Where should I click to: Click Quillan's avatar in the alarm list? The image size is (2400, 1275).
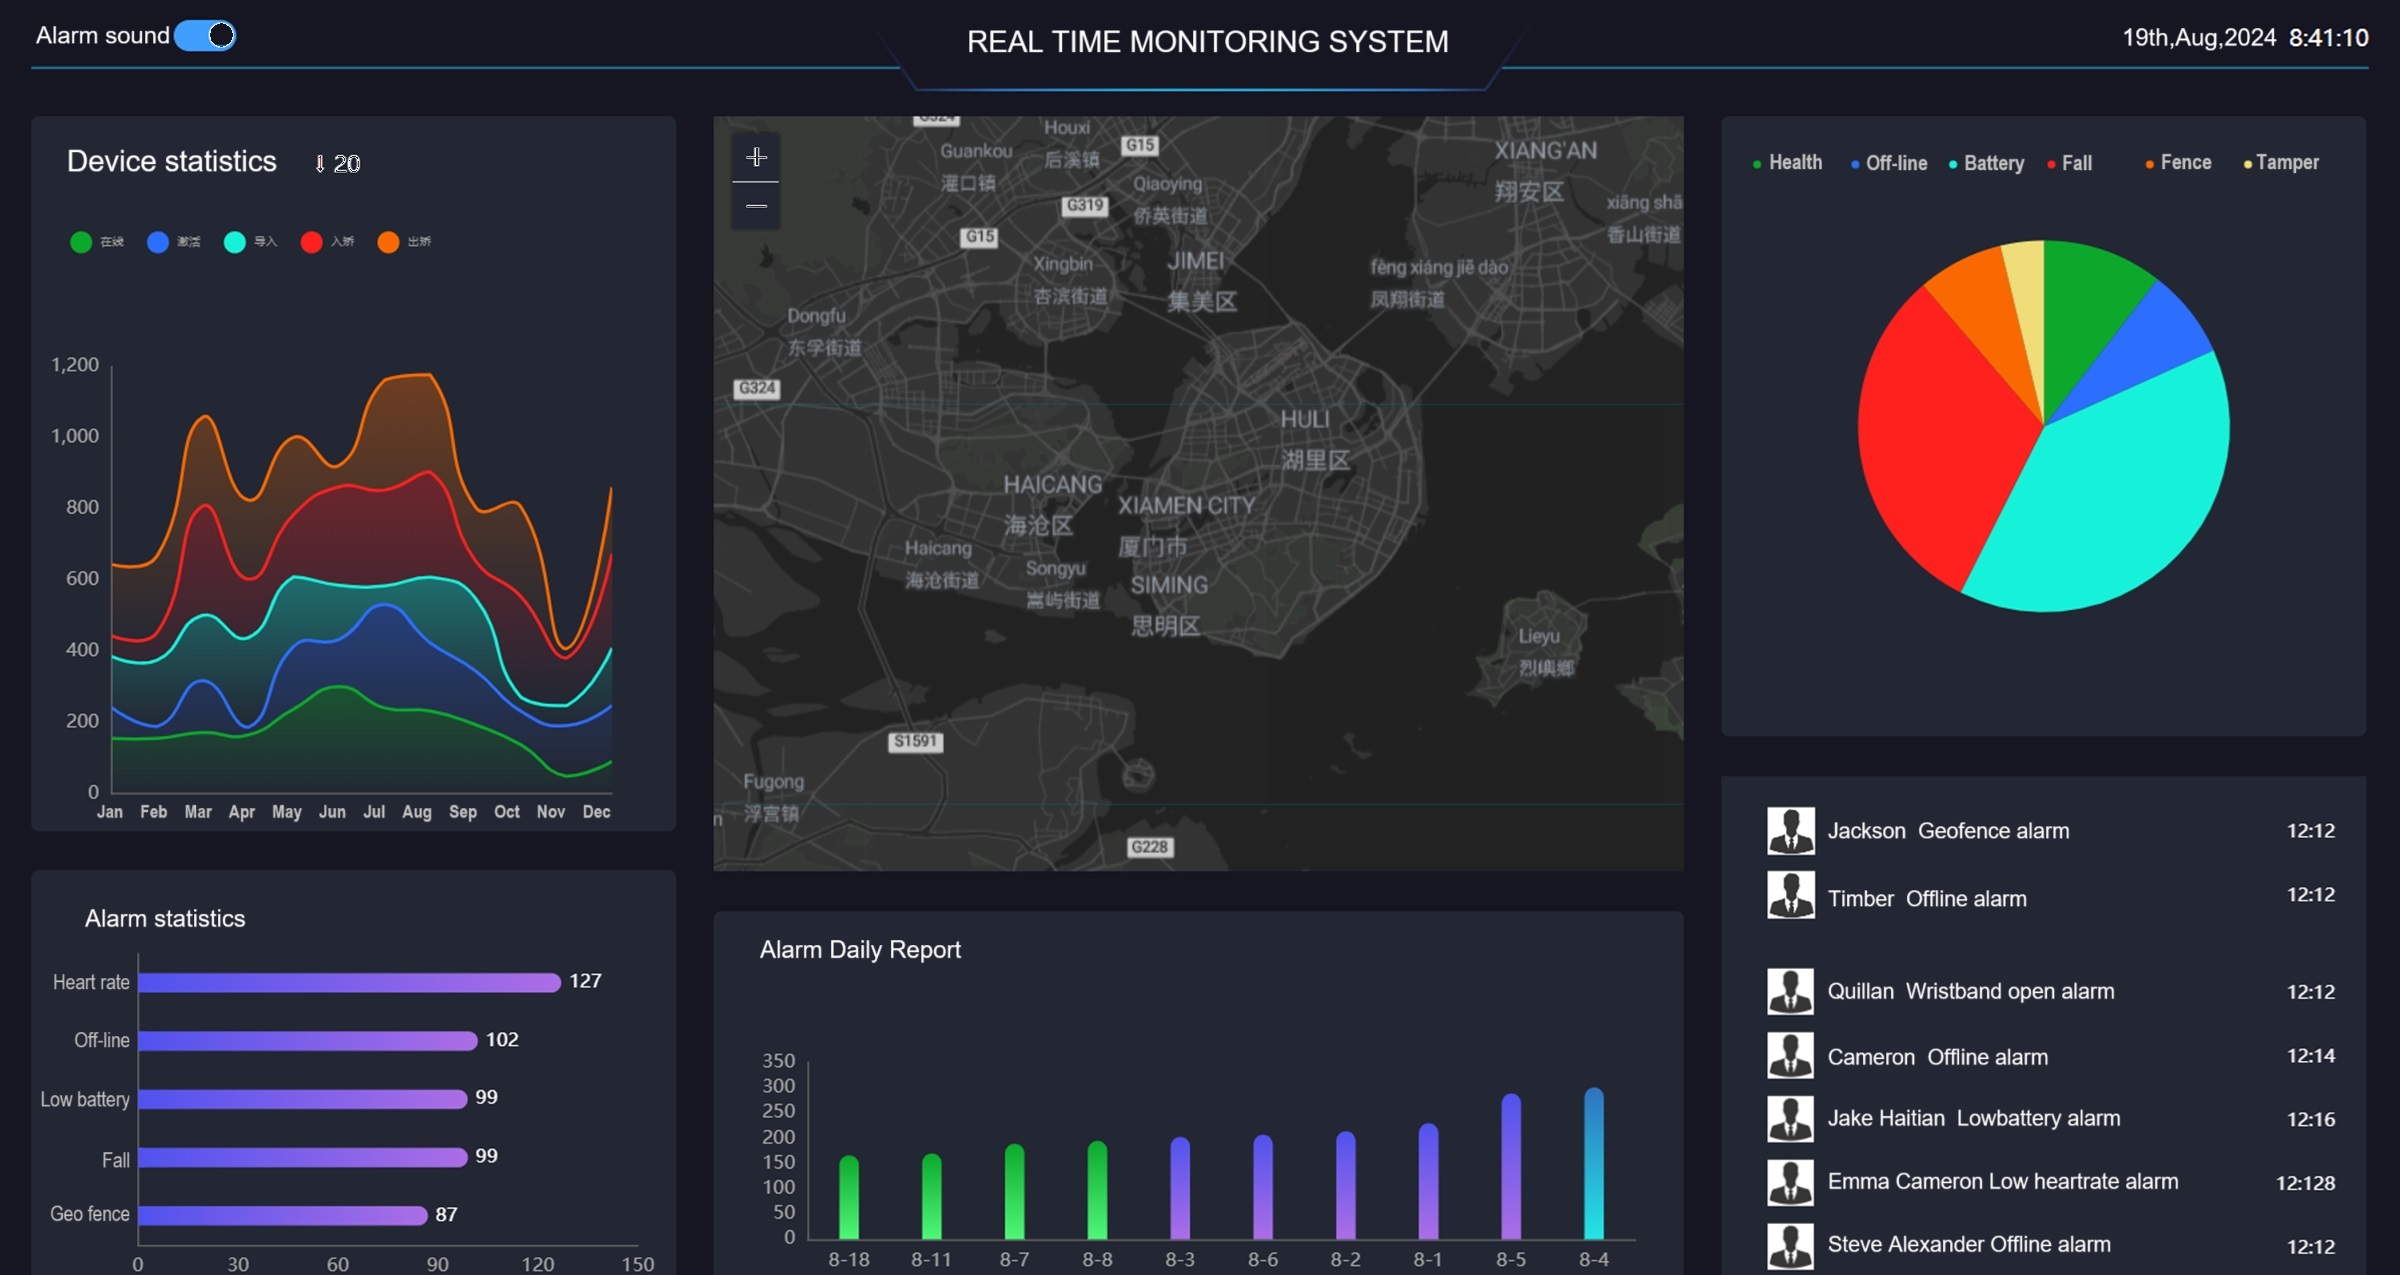(x=1790, y=991)
